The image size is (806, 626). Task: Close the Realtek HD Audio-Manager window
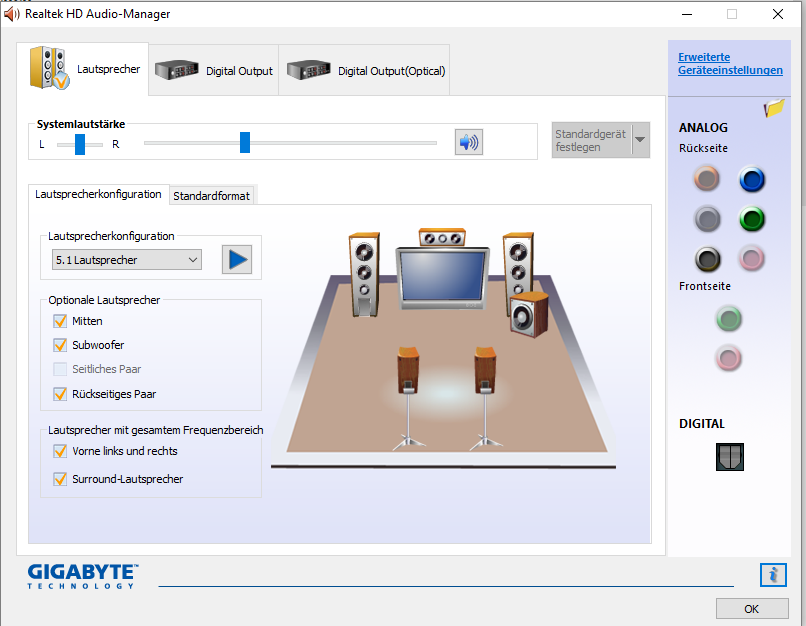(x=778, y=14)
